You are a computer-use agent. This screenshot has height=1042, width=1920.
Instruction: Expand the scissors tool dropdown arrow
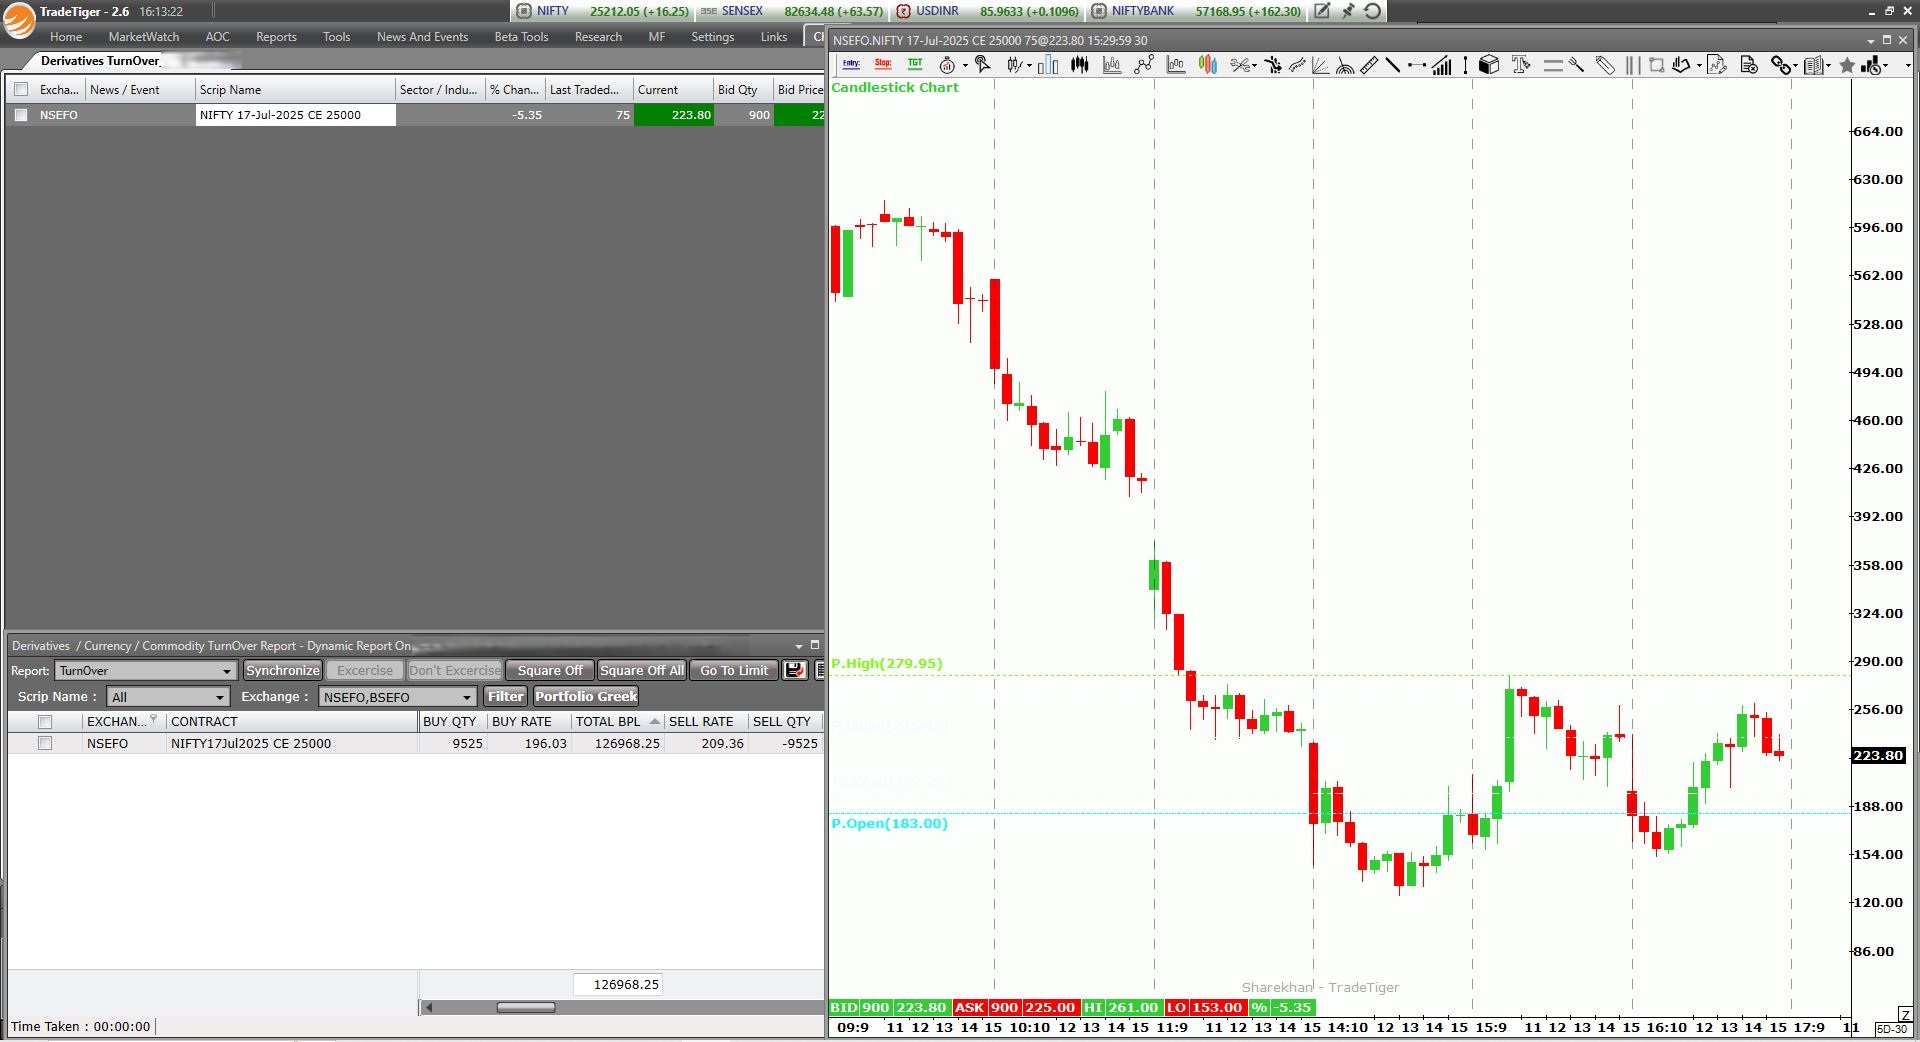(x=1255, y=66)
